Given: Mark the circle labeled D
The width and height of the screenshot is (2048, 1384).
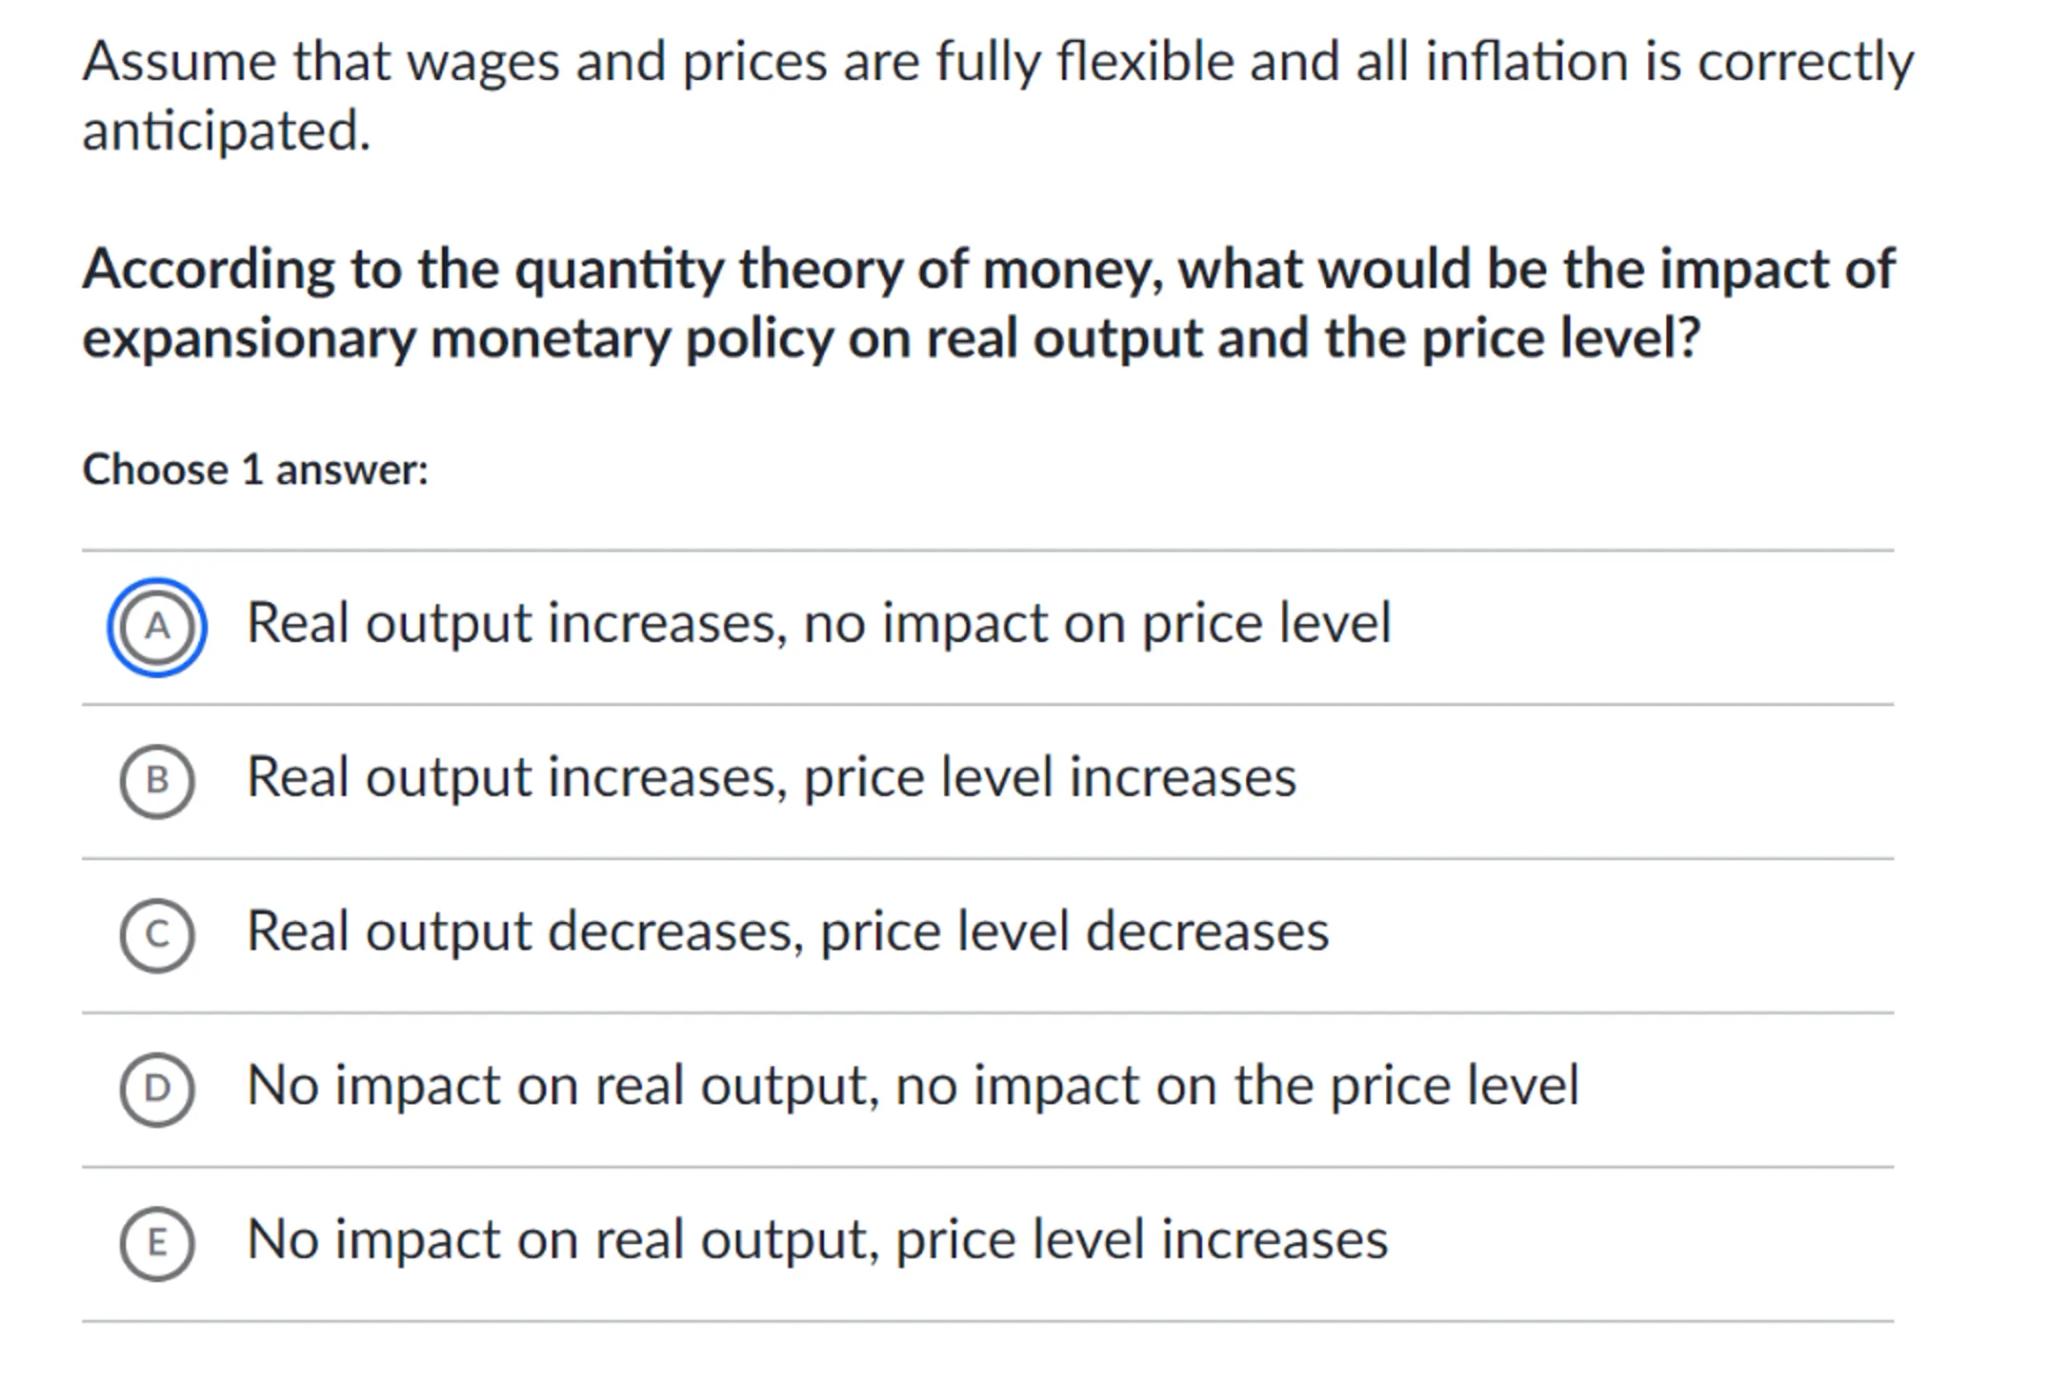Looking at the screenshot, I should 157,1089.
